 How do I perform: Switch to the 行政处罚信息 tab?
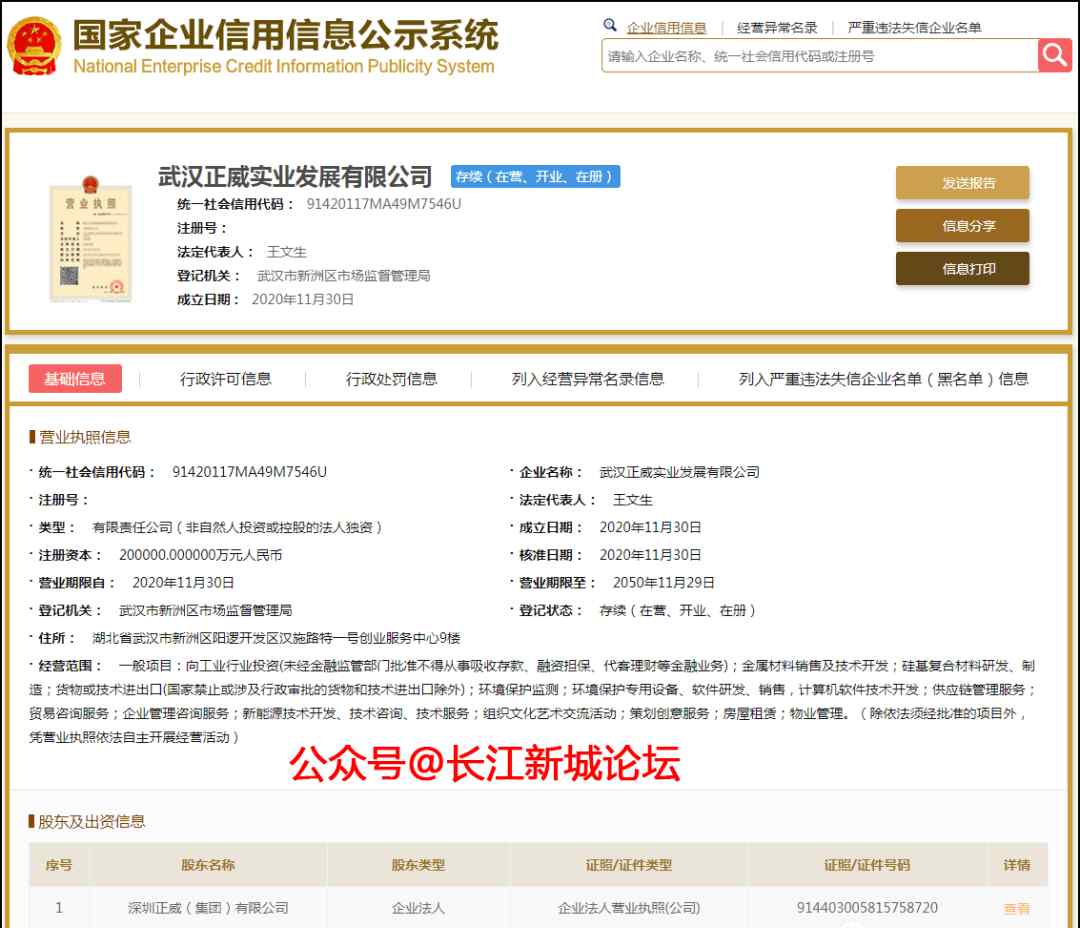point(391,379)
